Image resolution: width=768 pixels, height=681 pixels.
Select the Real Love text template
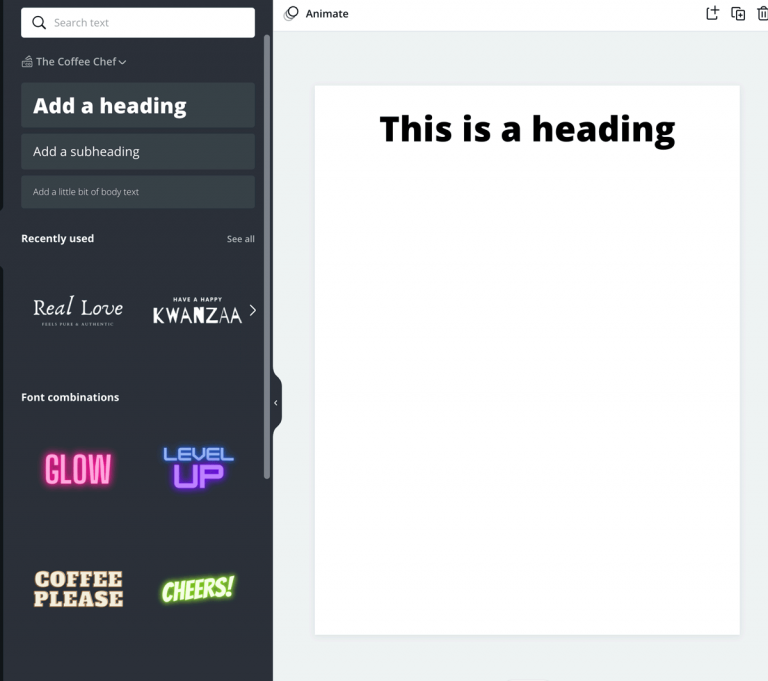[78, 311]
